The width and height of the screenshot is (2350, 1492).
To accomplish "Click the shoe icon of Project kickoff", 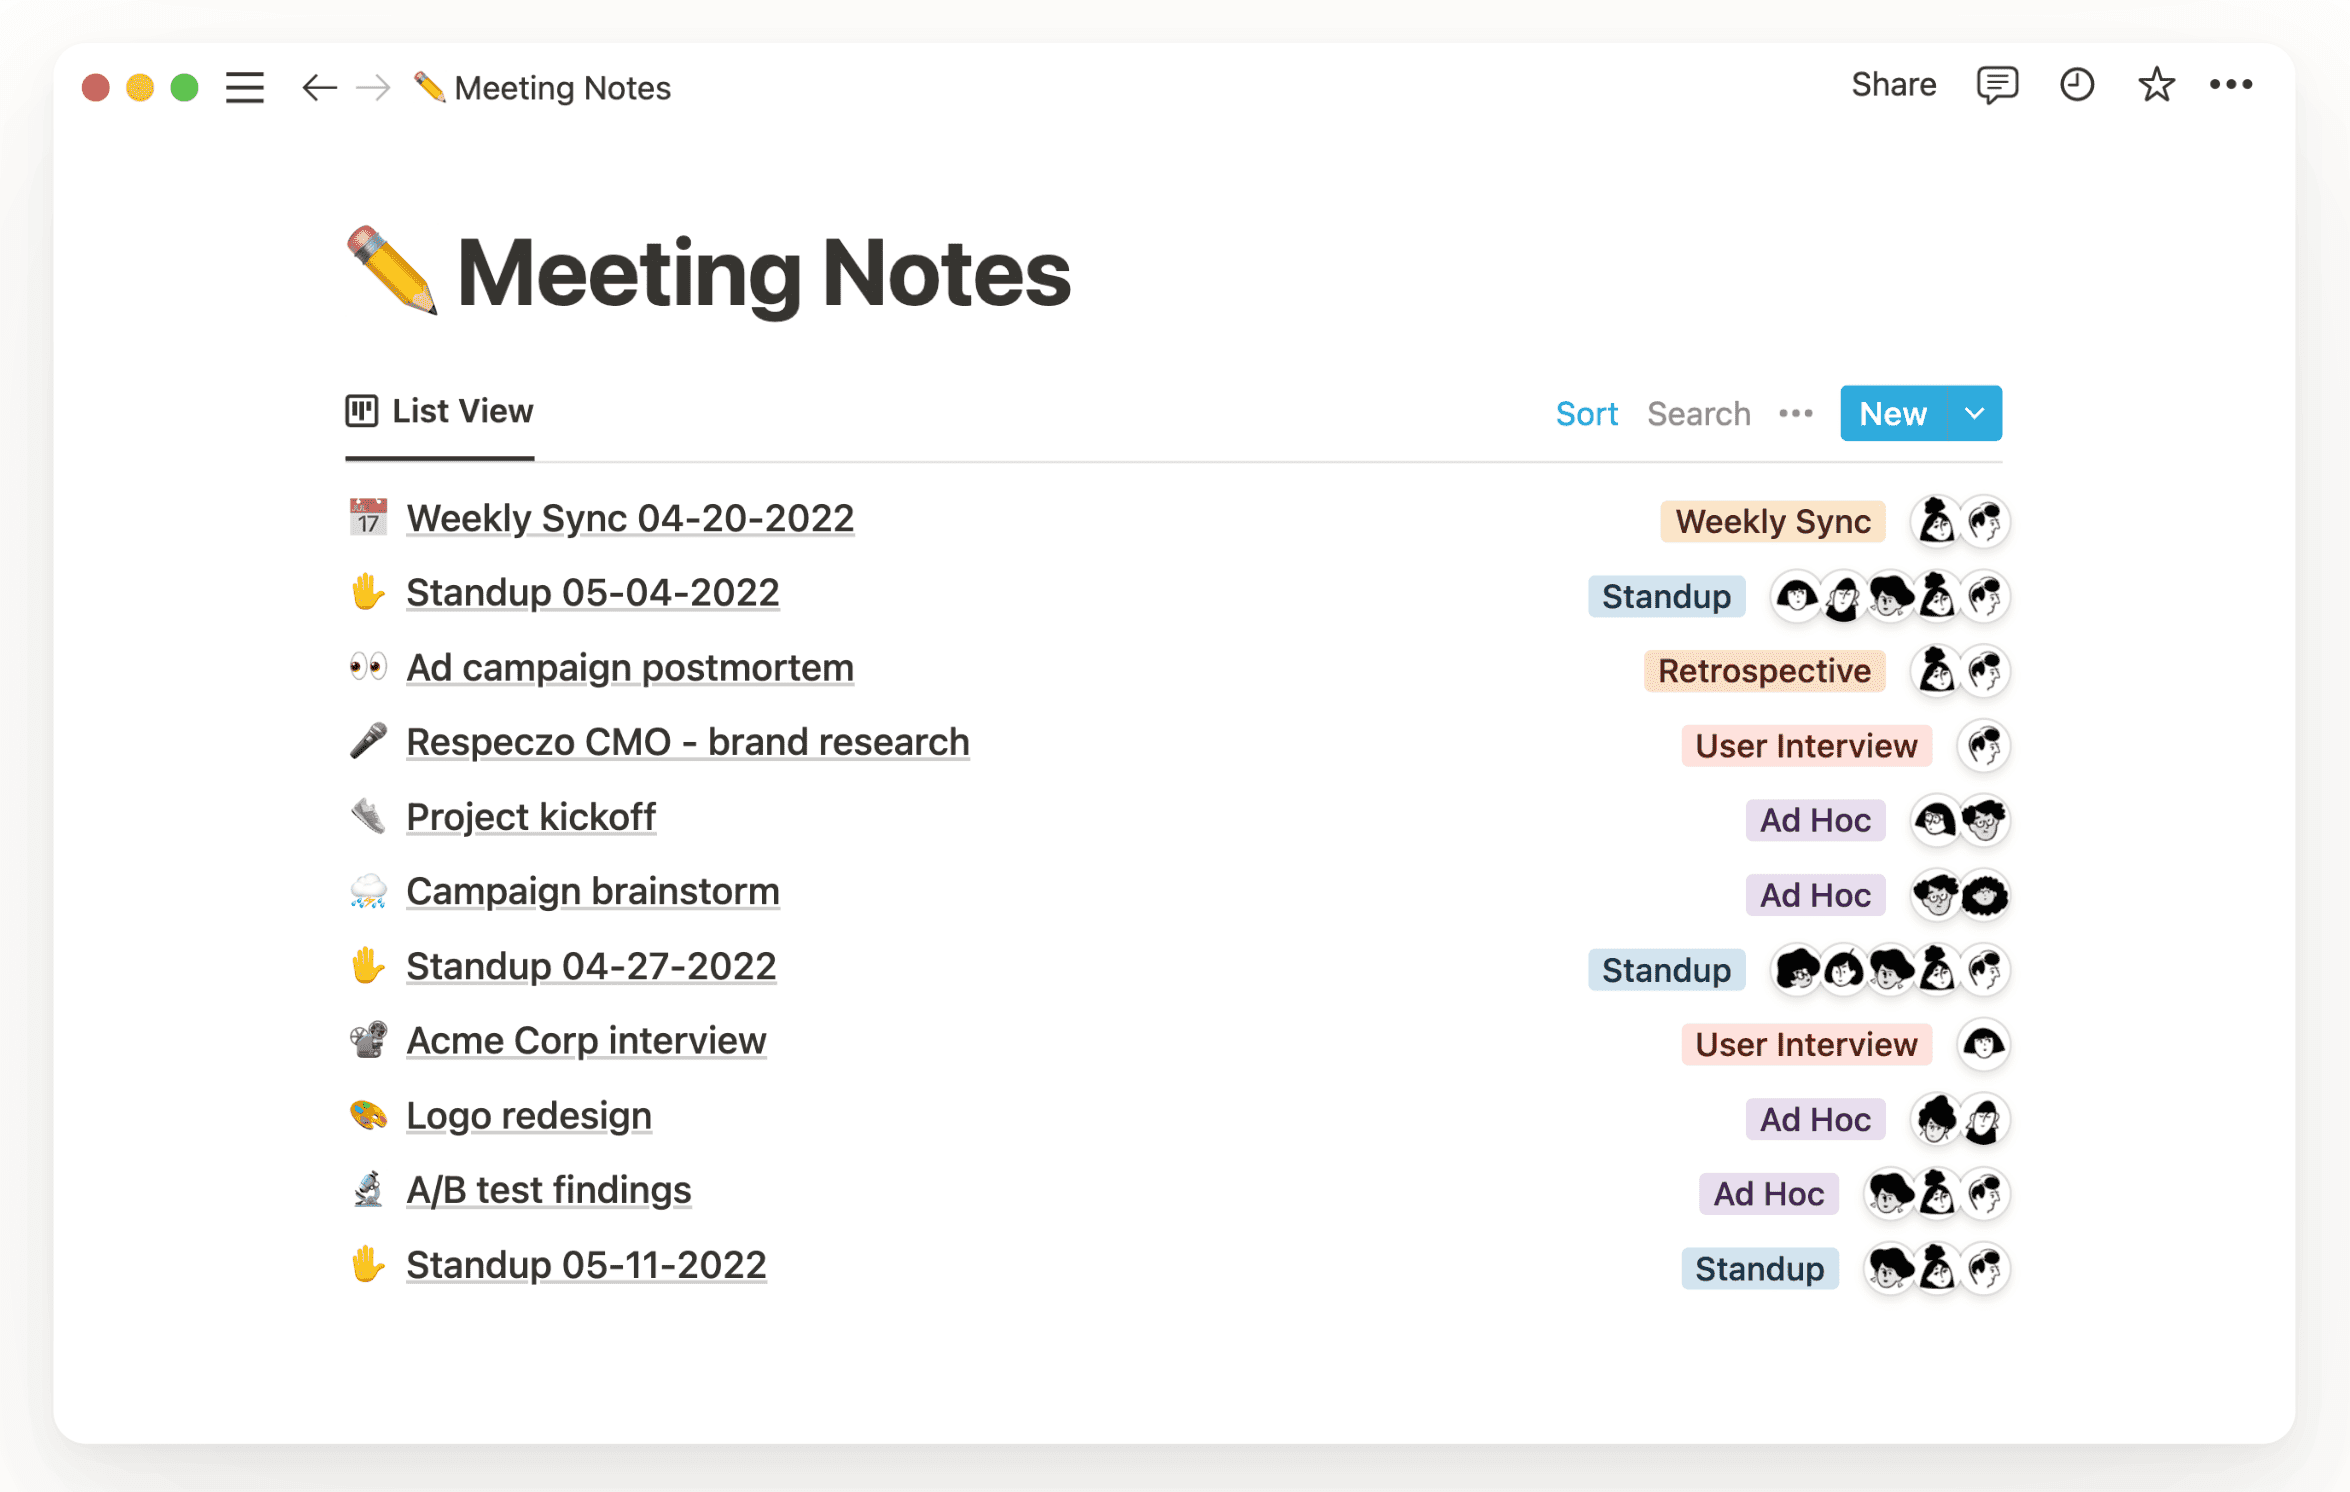I will pos(368,816).
